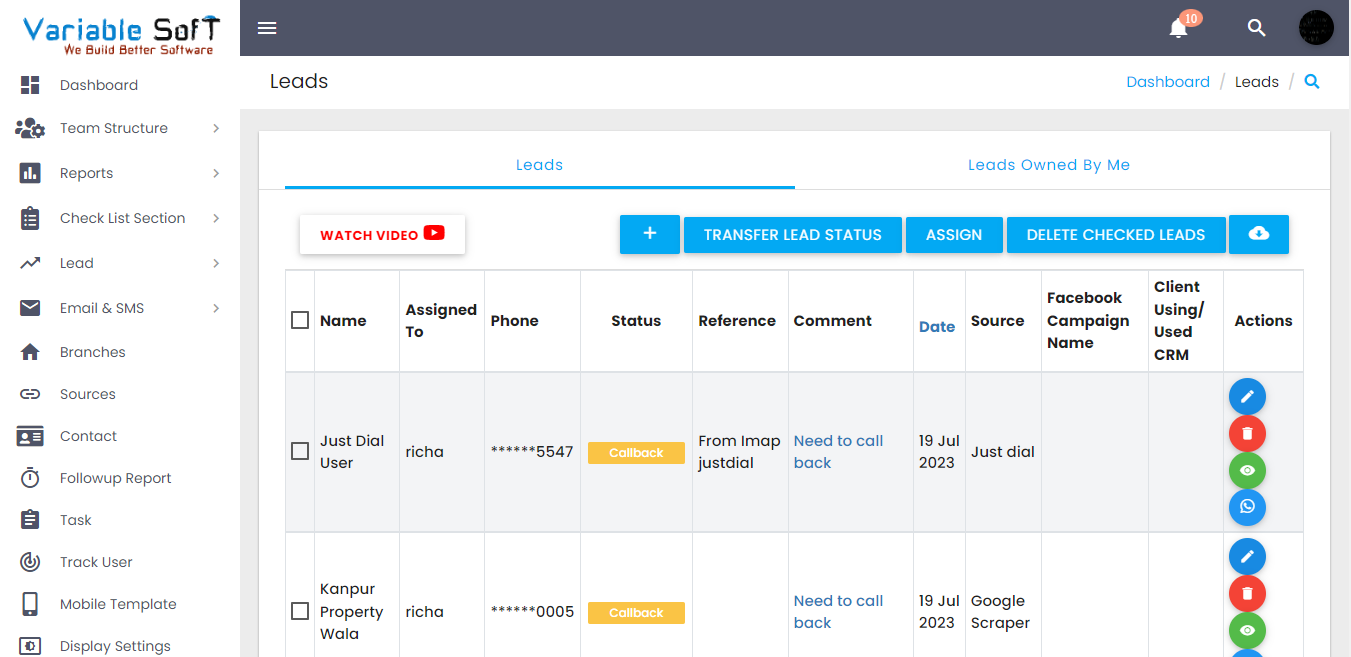Download leads with the cloud button
This screenshot has height=657, width=1351.
pyautogui.click(x=1259, y=234)
